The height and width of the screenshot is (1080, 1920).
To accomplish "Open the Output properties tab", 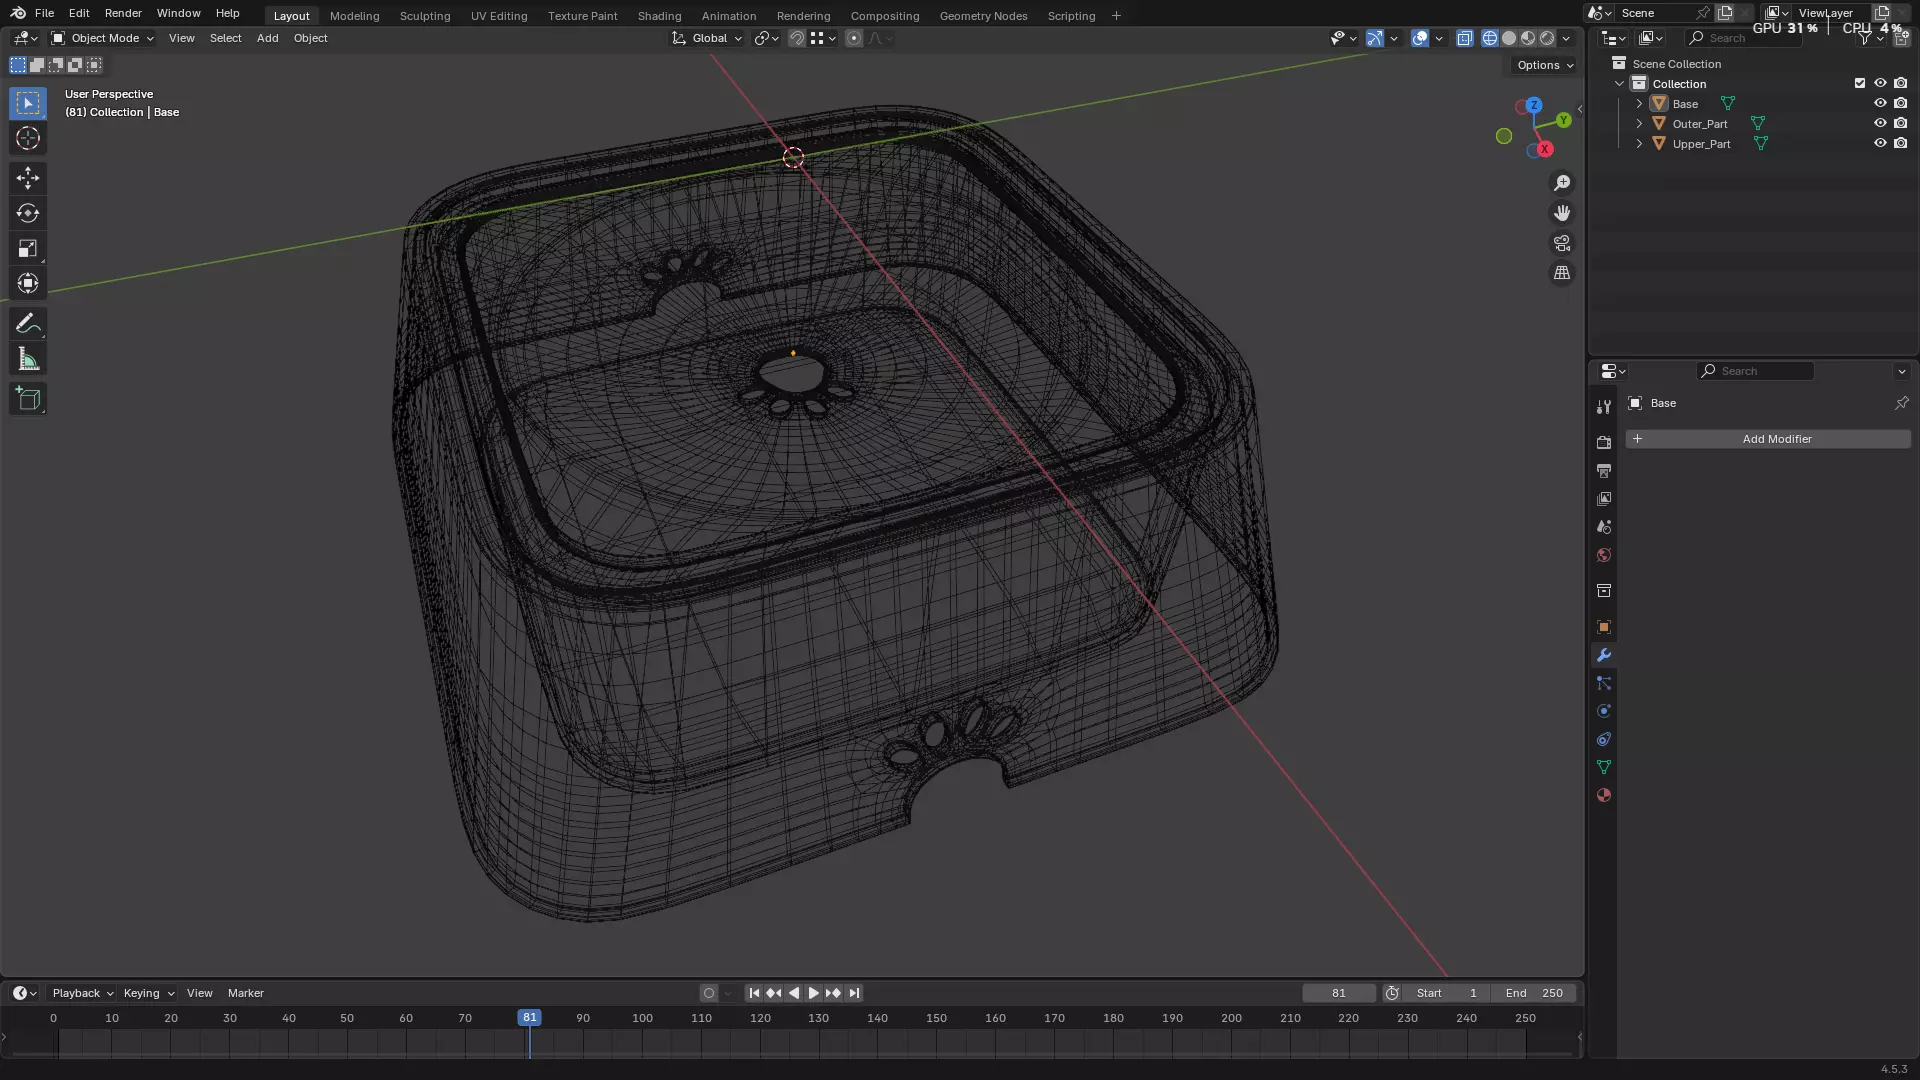I will point(1604,470).
